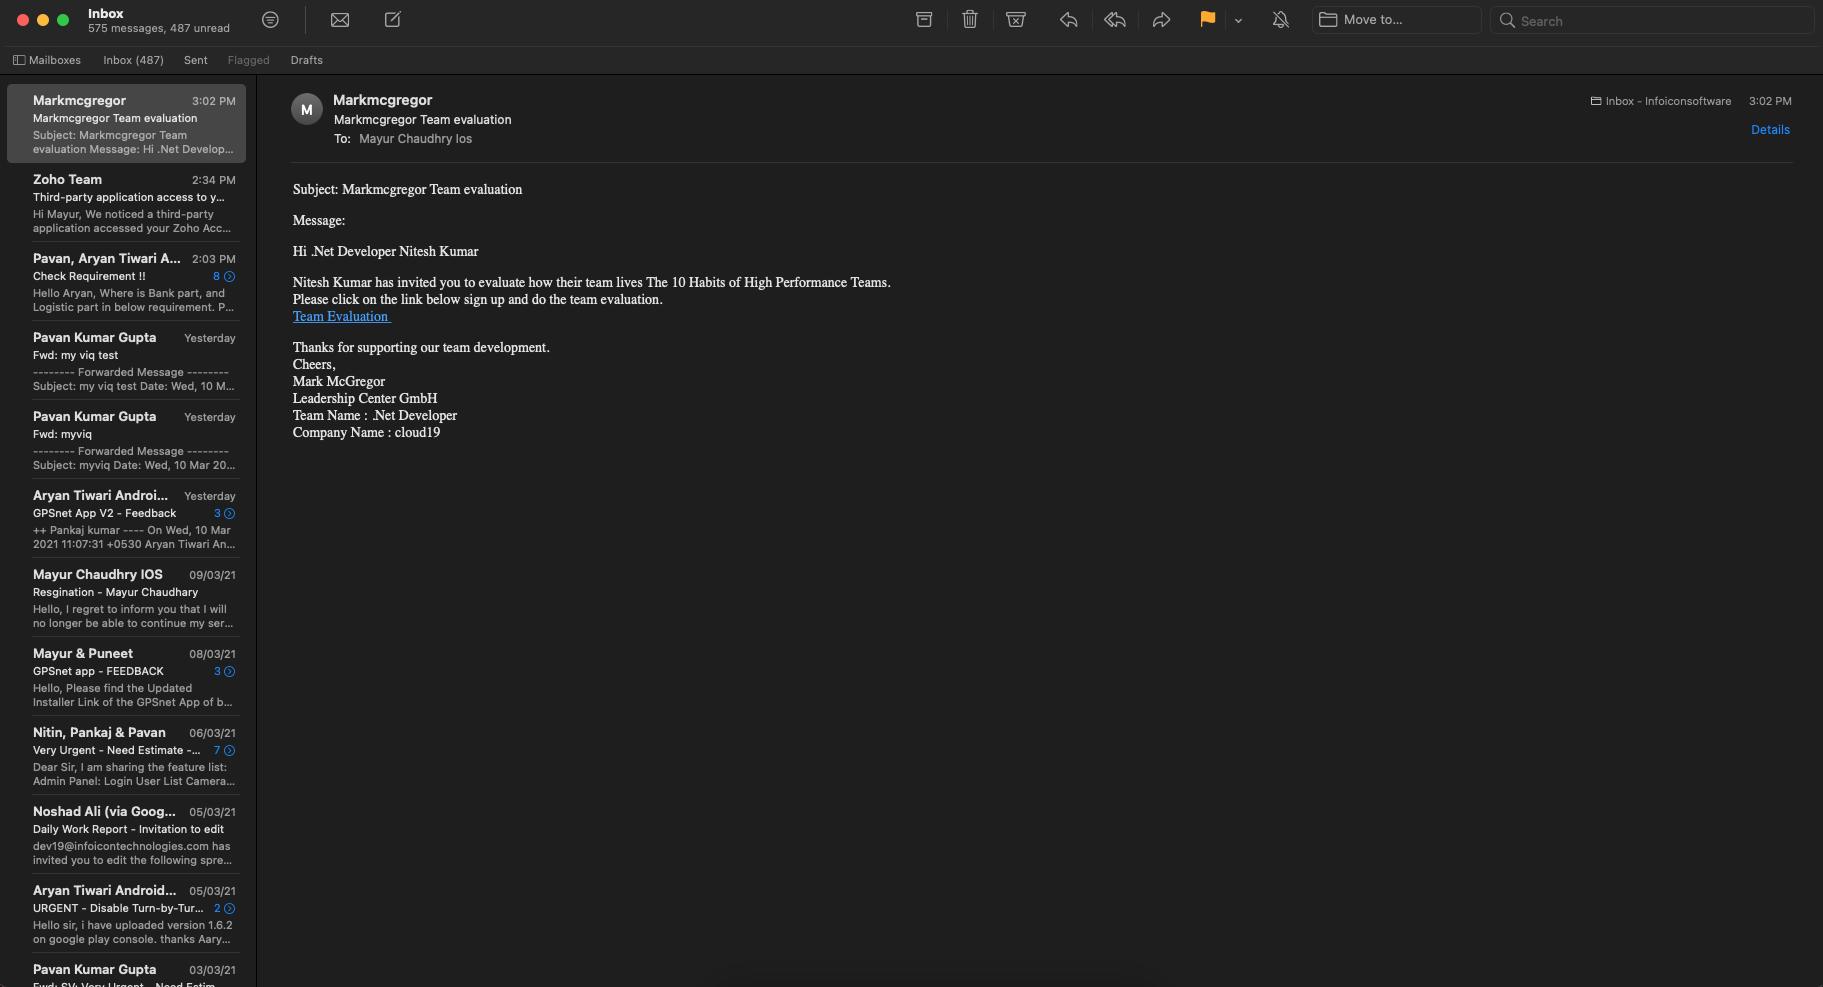This screenshot has width=1823, height=987.
Task: Compose a new message
Action: point(393,20)
